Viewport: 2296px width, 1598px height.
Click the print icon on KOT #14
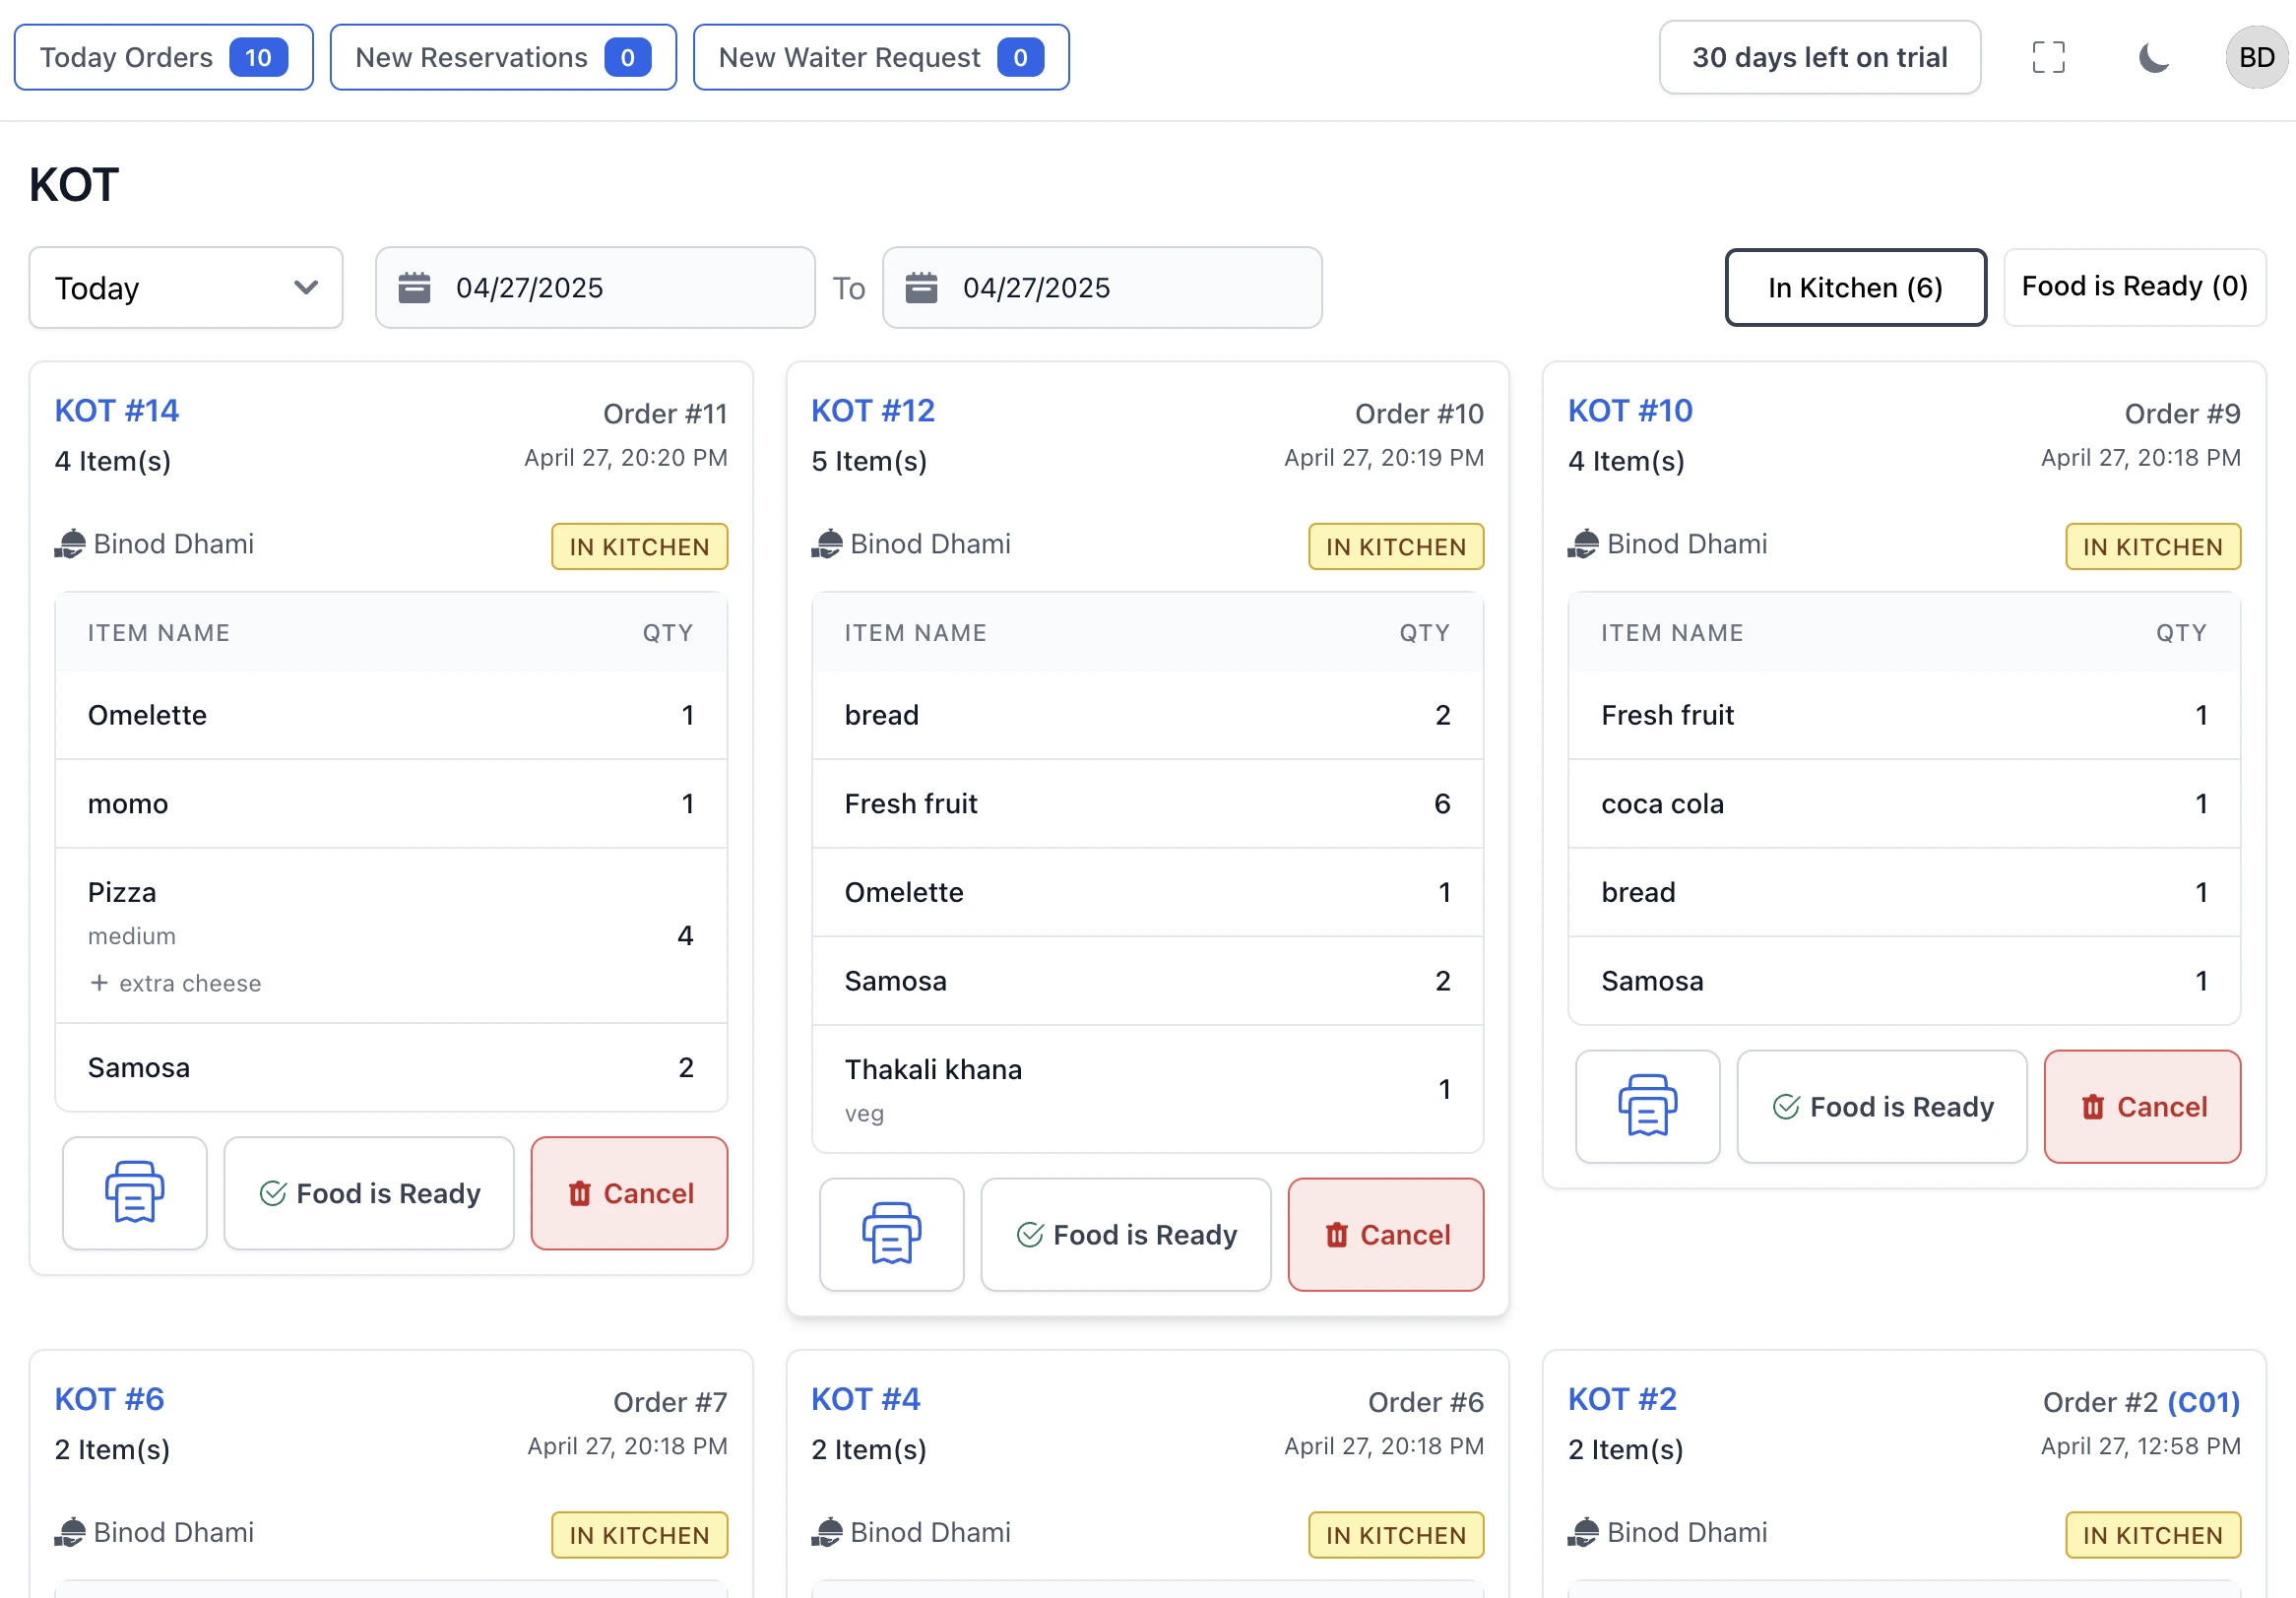(134, 1193)
